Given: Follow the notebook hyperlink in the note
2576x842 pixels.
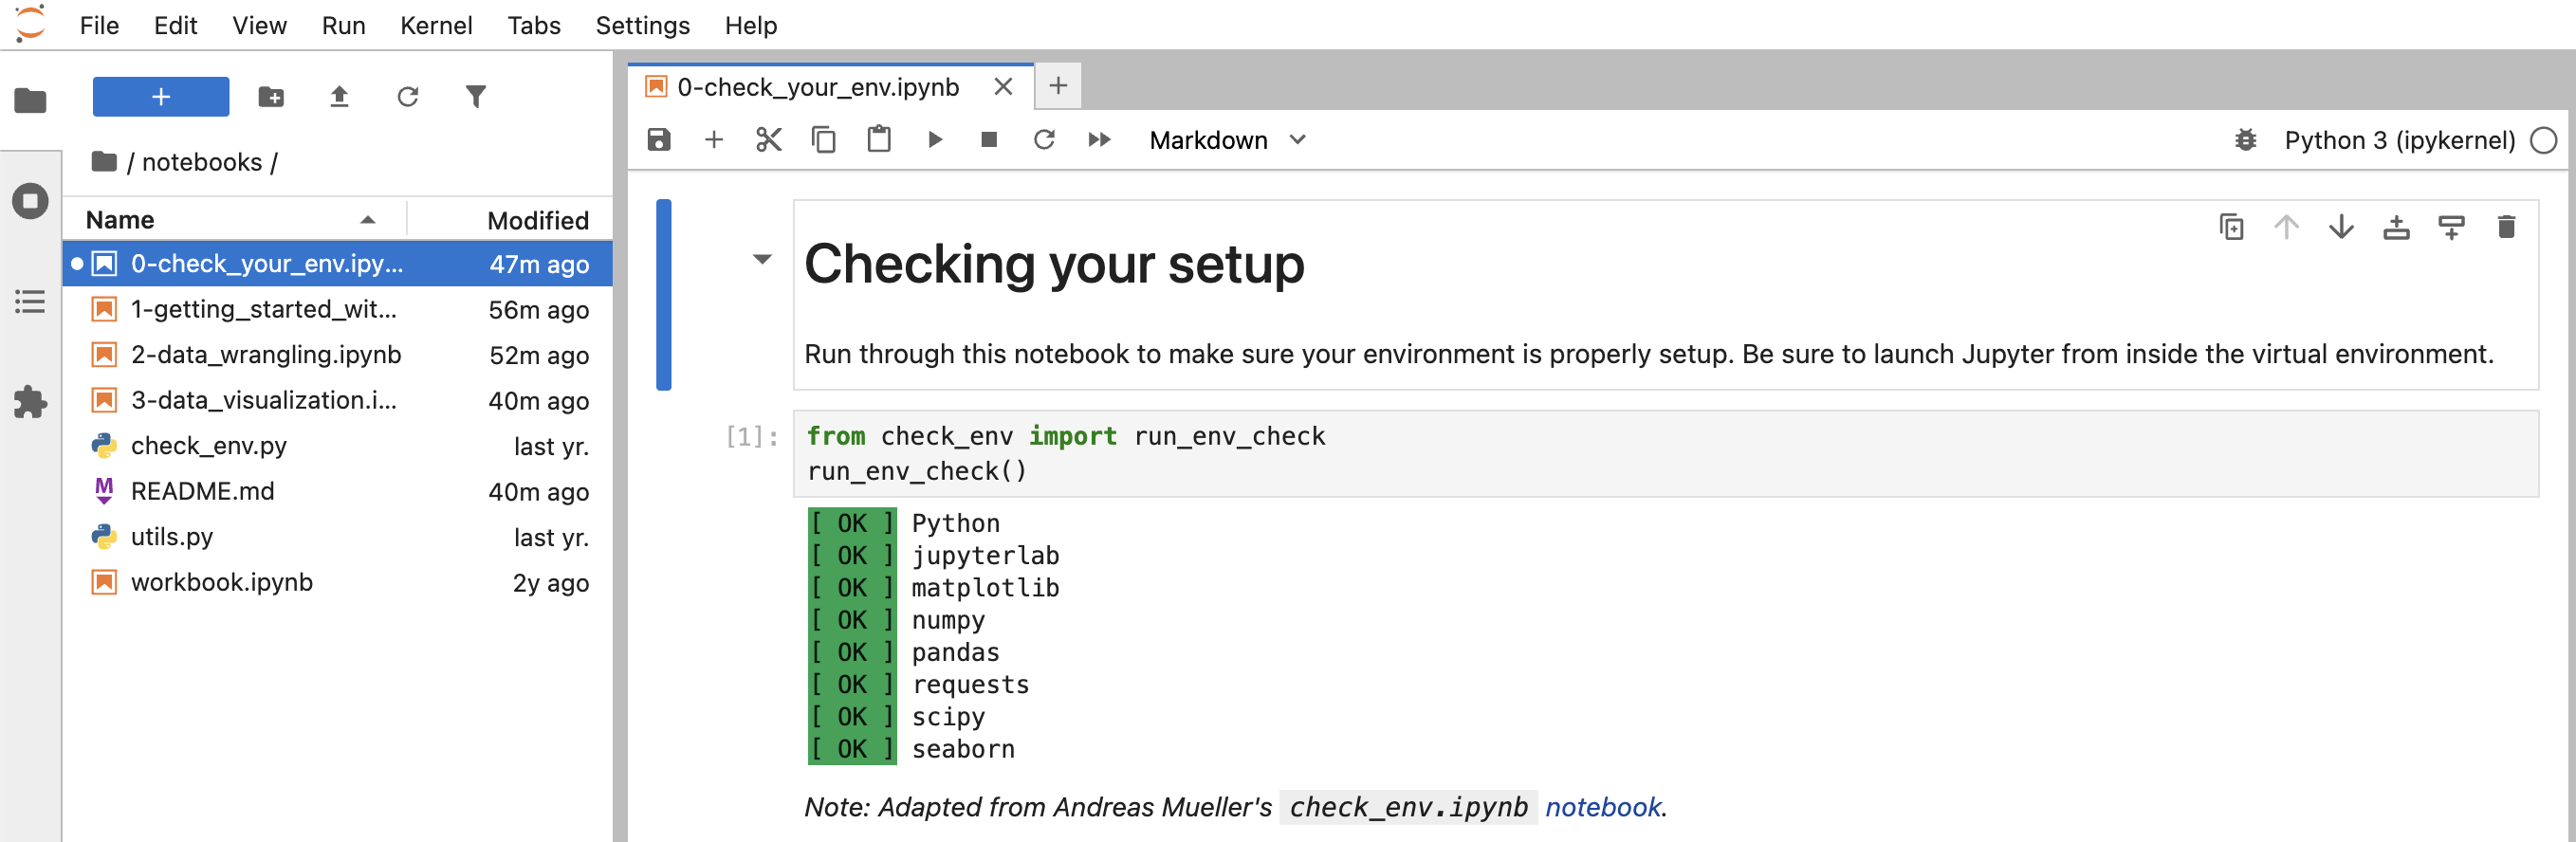Looking at the screenshot, I should tap(1603, 807).
